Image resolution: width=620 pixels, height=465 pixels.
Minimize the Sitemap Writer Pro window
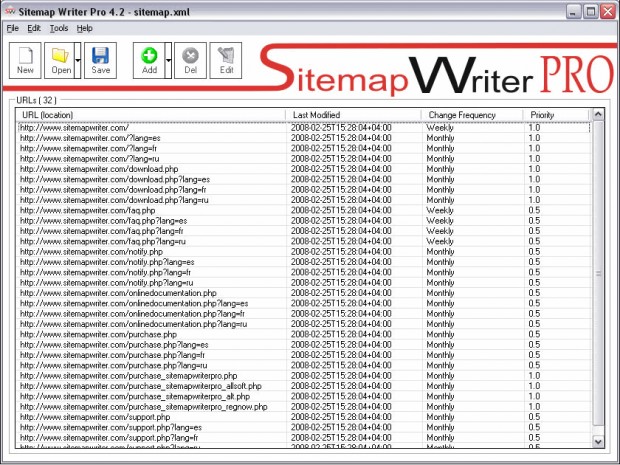tap(573, 11)
